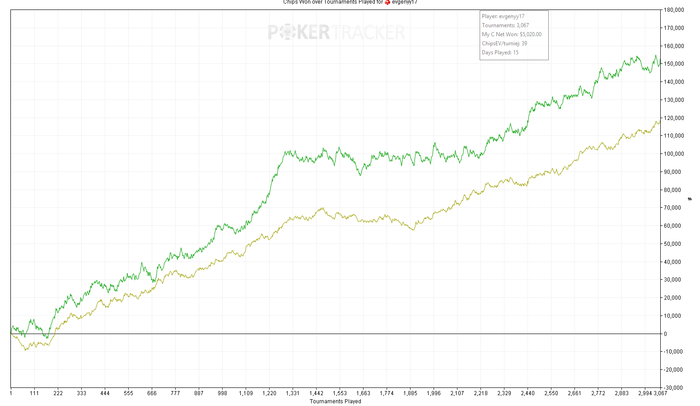Click the y-axis label 170,000
The image size is (700, 406).
674,28
